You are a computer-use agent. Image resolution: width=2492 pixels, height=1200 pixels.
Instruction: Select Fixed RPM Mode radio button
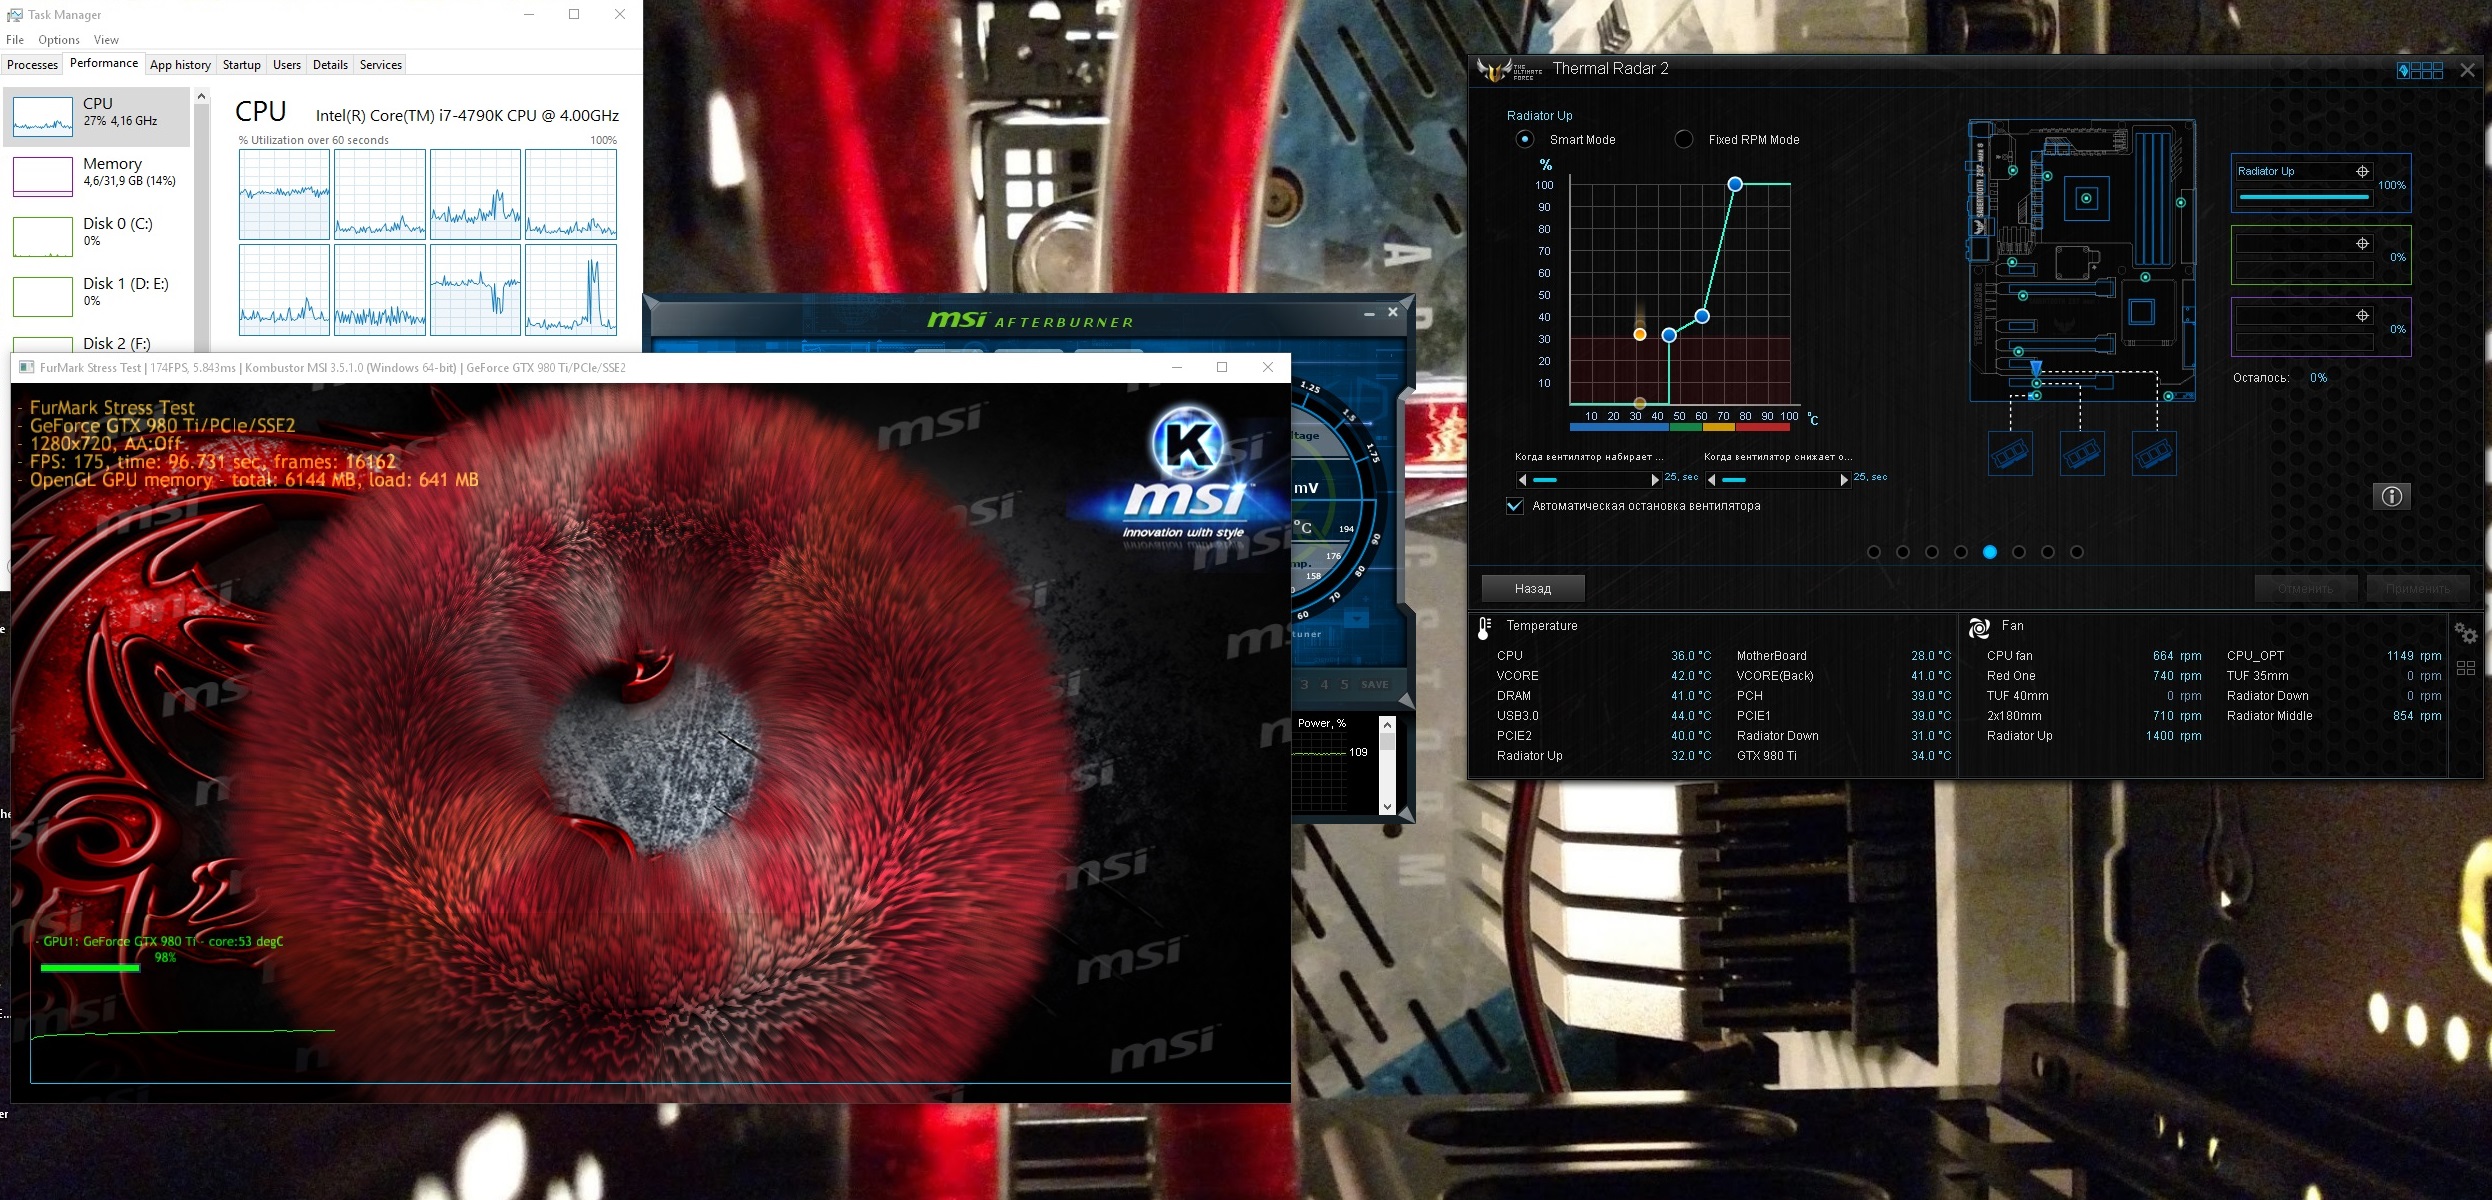(1684, 139)
